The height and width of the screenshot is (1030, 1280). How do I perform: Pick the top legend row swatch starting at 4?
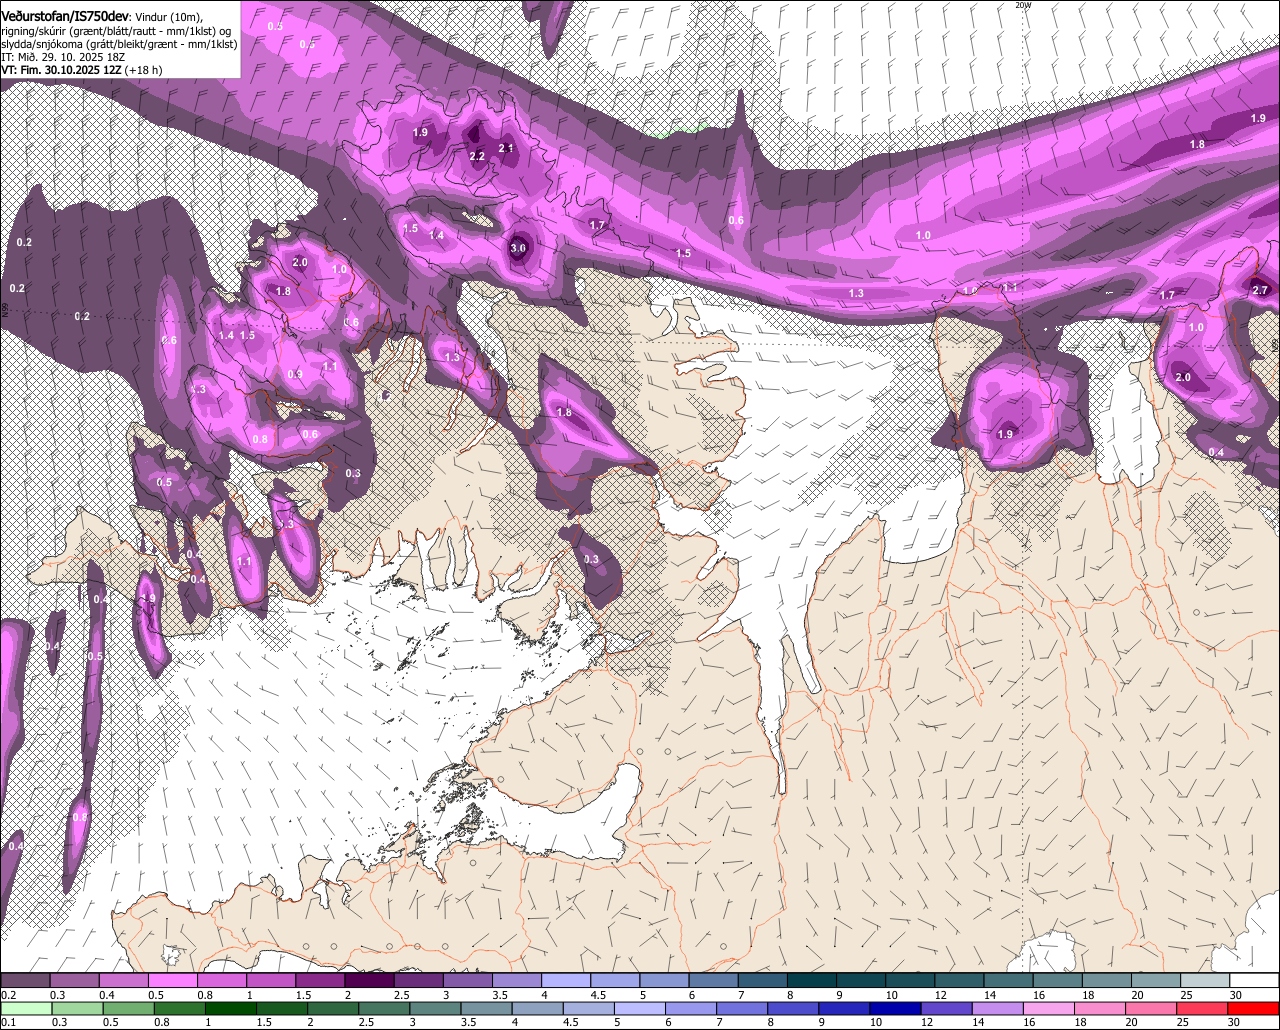tap(566, 980)
